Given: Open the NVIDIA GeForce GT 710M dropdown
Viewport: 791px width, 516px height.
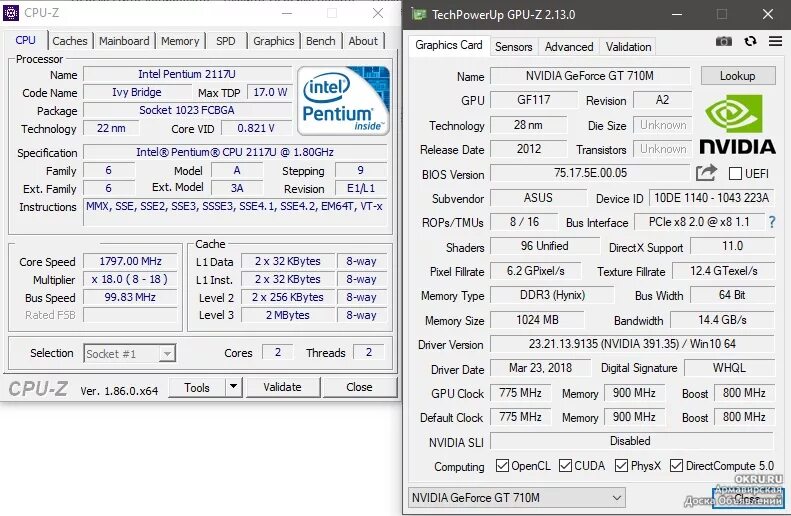Looking at the screenshot, I should coord(516,498).
